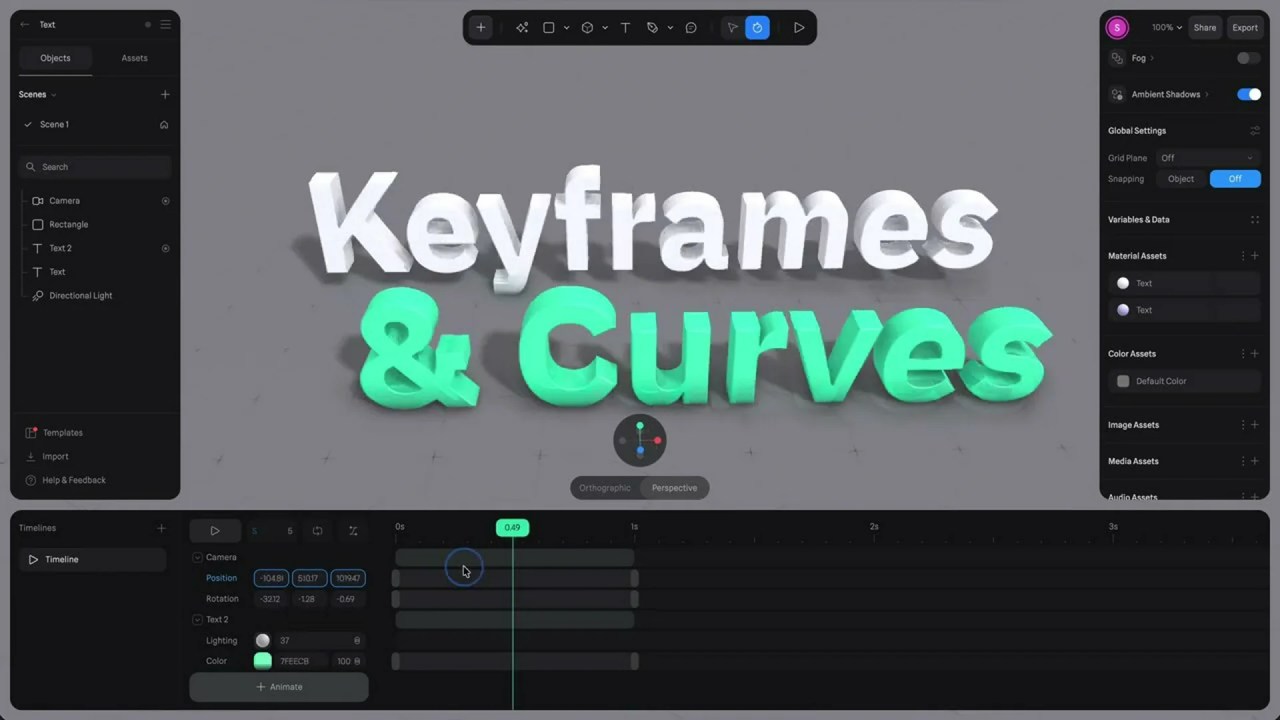The image size is (1280, 720).
Task: Open the comment tool
Action: [690, 27]
